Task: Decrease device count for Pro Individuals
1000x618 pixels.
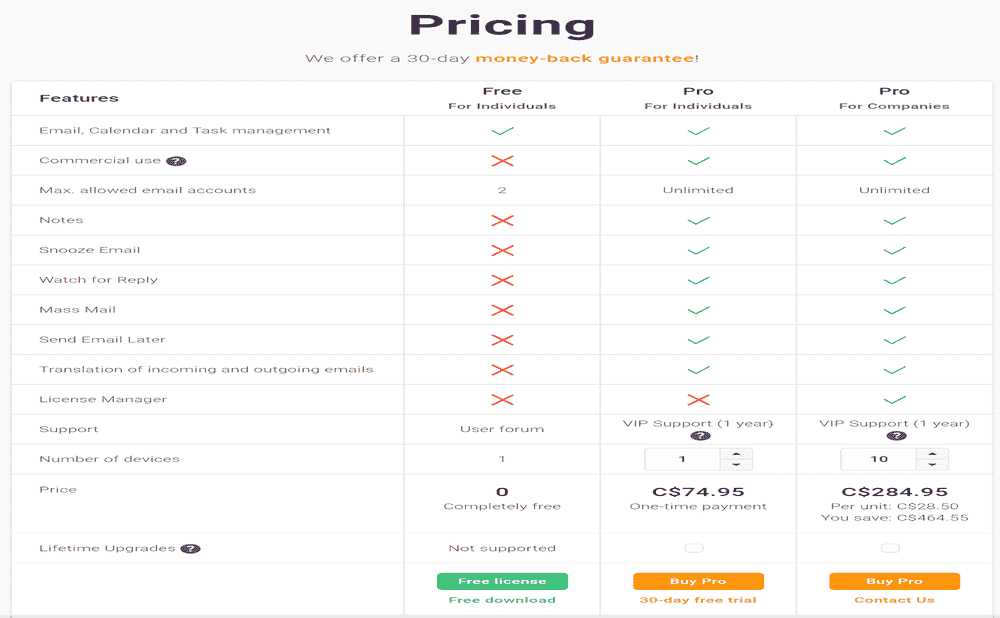Action: pyautogui.click(x=737, y=465)
